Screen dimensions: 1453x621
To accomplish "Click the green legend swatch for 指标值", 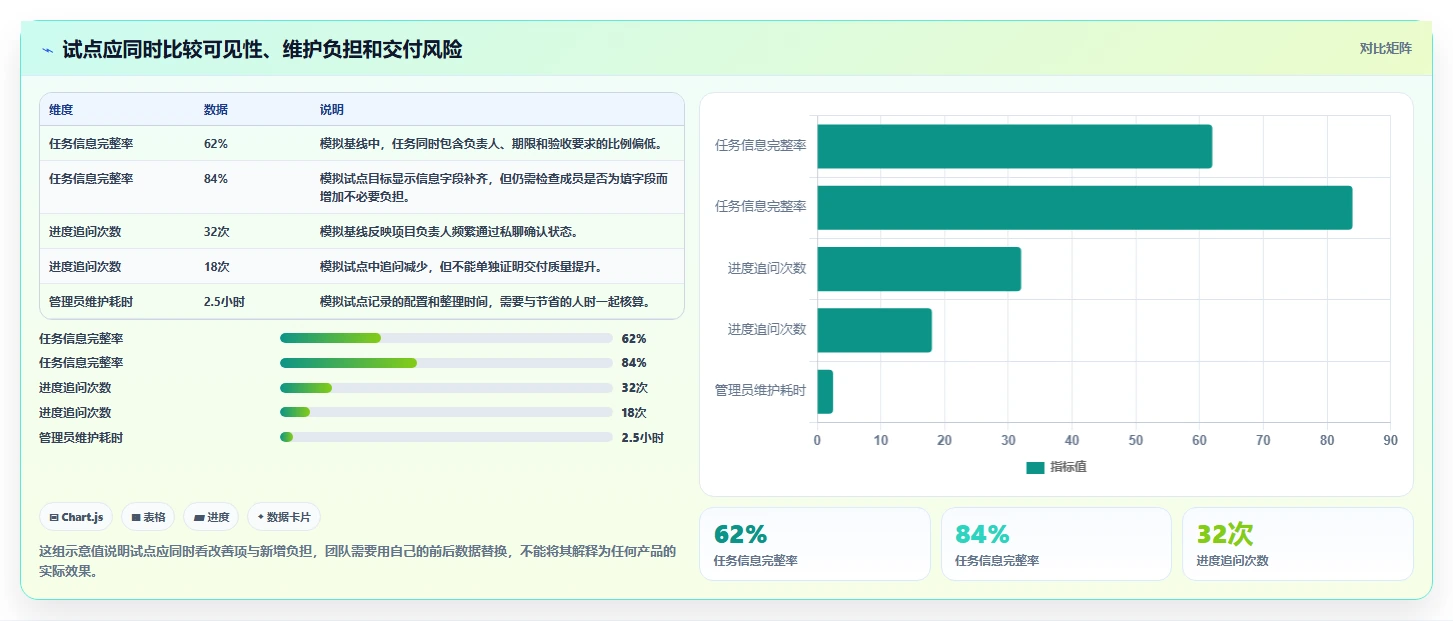I will coord(1035,468).
